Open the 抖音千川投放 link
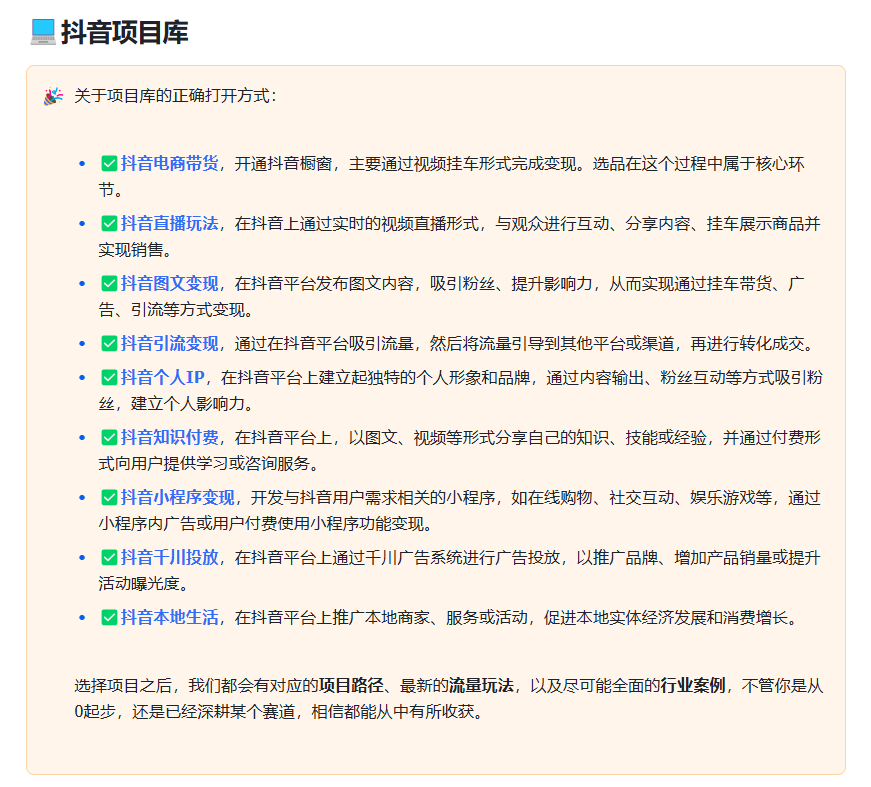 tap(169, 557)
